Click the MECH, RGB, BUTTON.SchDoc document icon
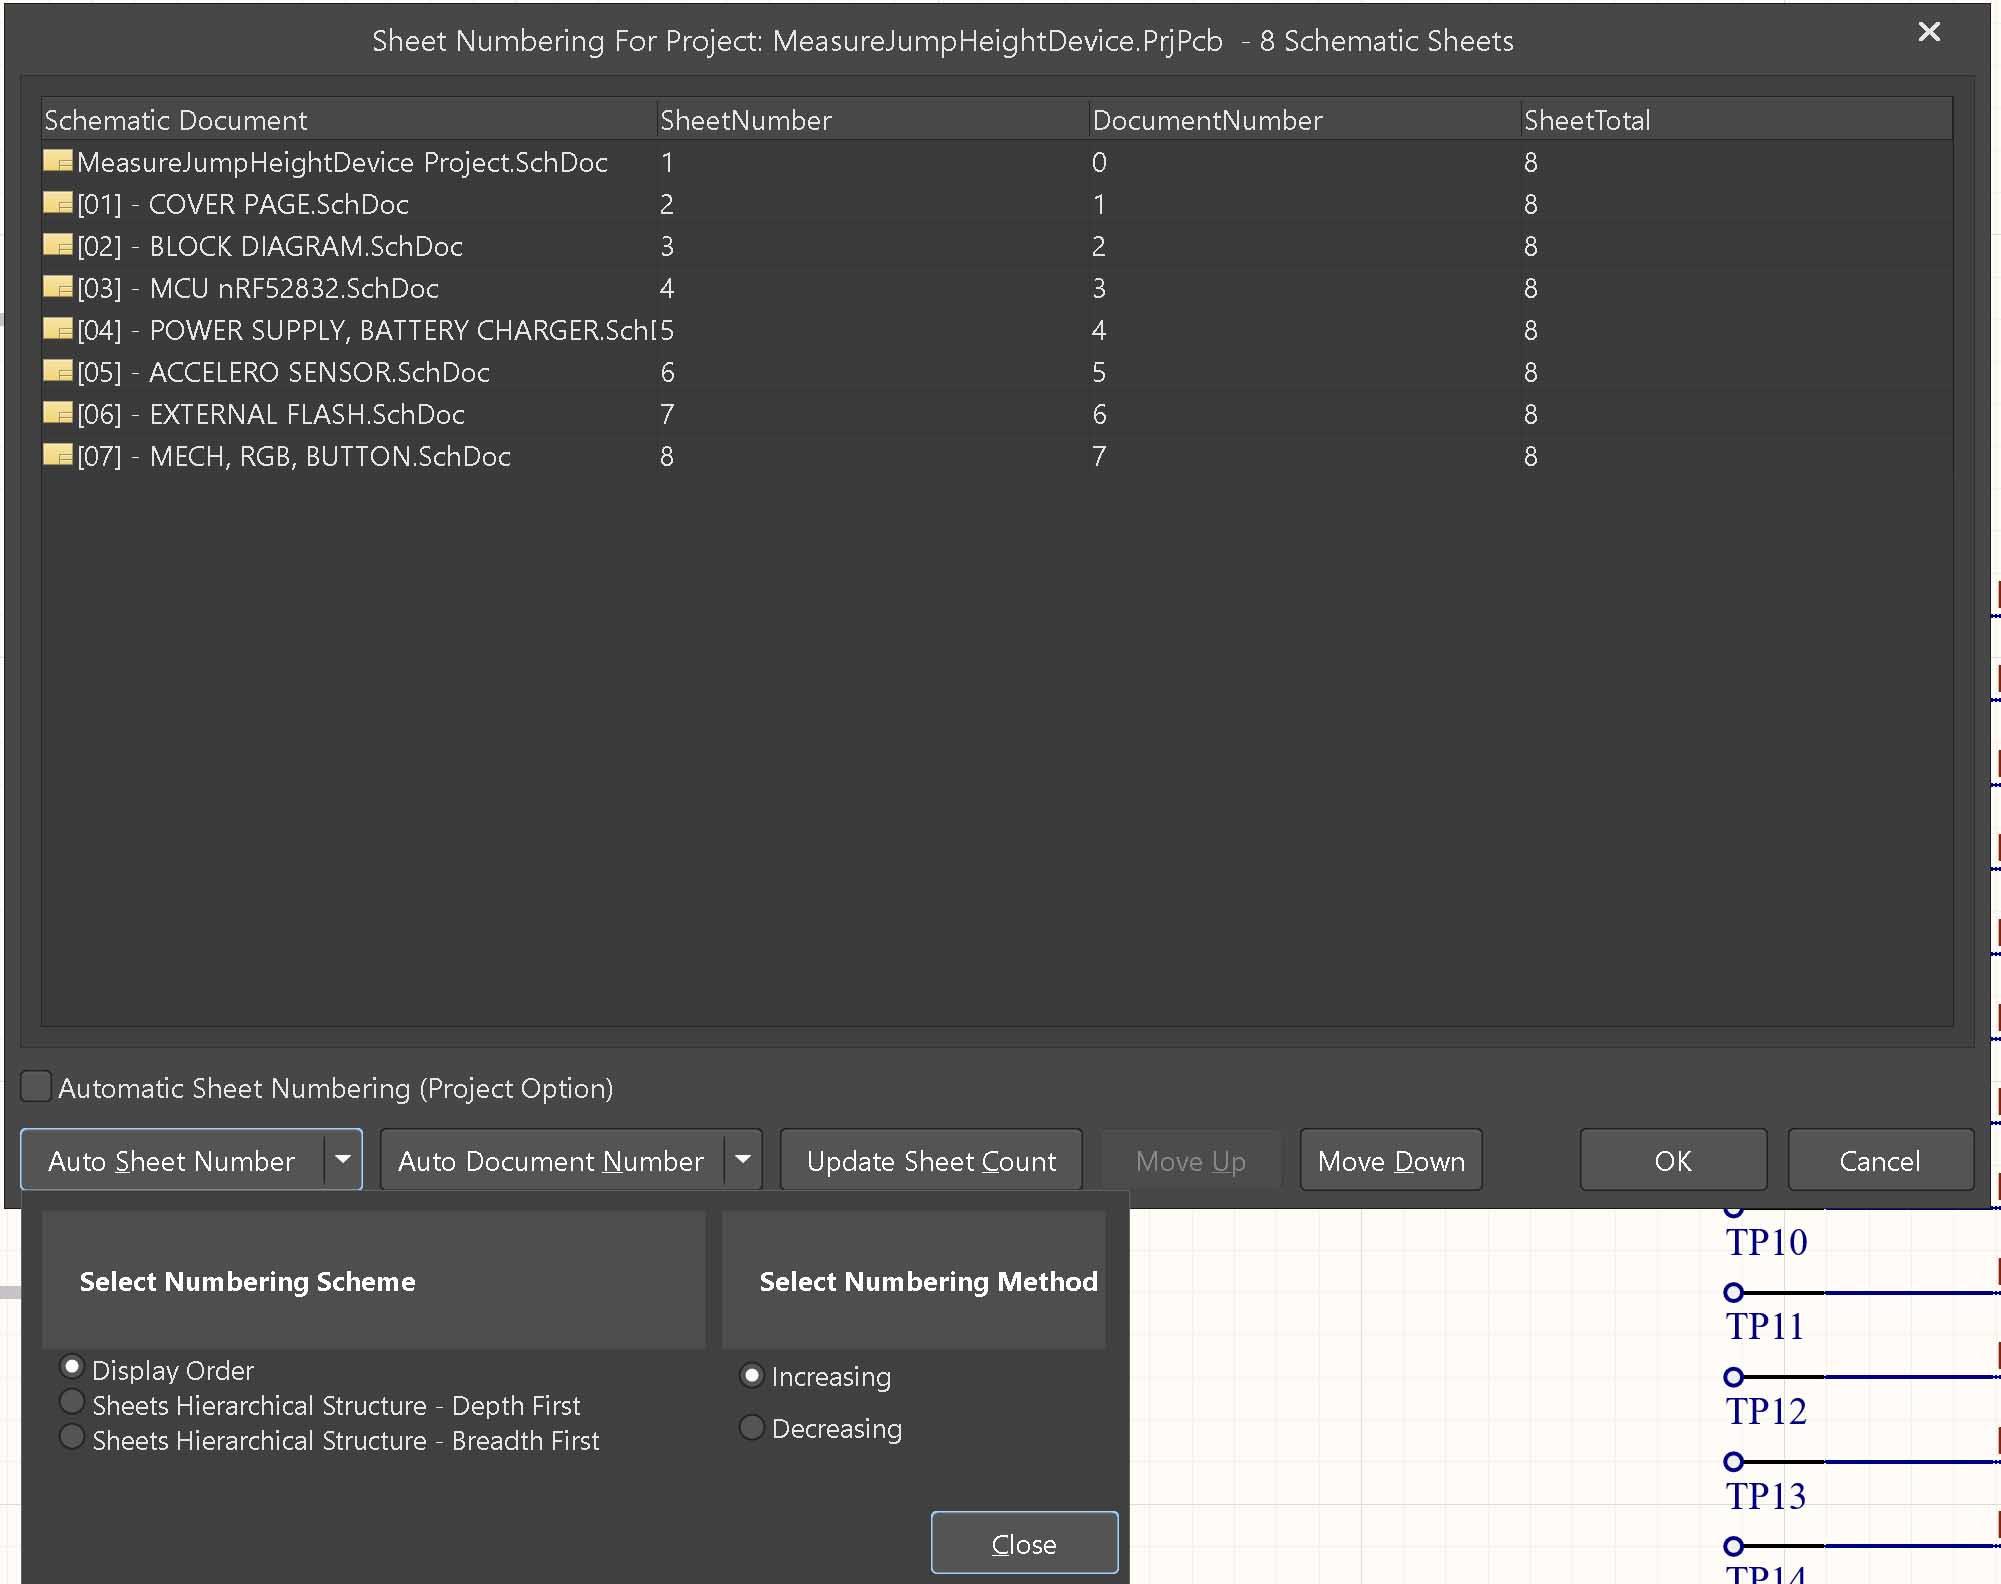 [58, 455]
